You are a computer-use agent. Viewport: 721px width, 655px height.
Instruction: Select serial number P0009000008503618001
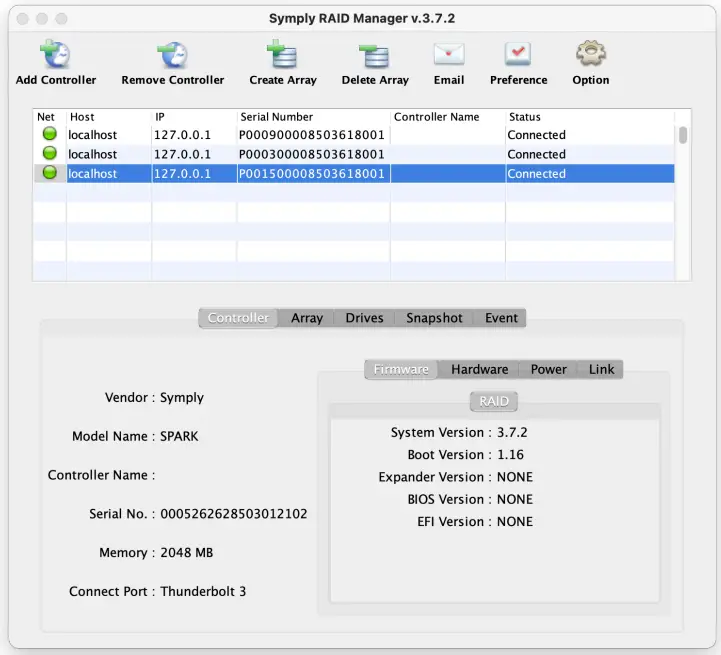click(311, 135)
